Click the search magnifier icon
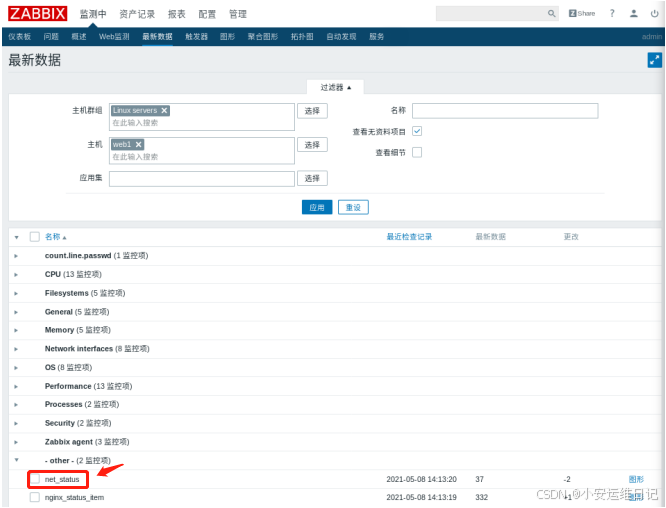 pyautogui.click(x=551, y=14)
